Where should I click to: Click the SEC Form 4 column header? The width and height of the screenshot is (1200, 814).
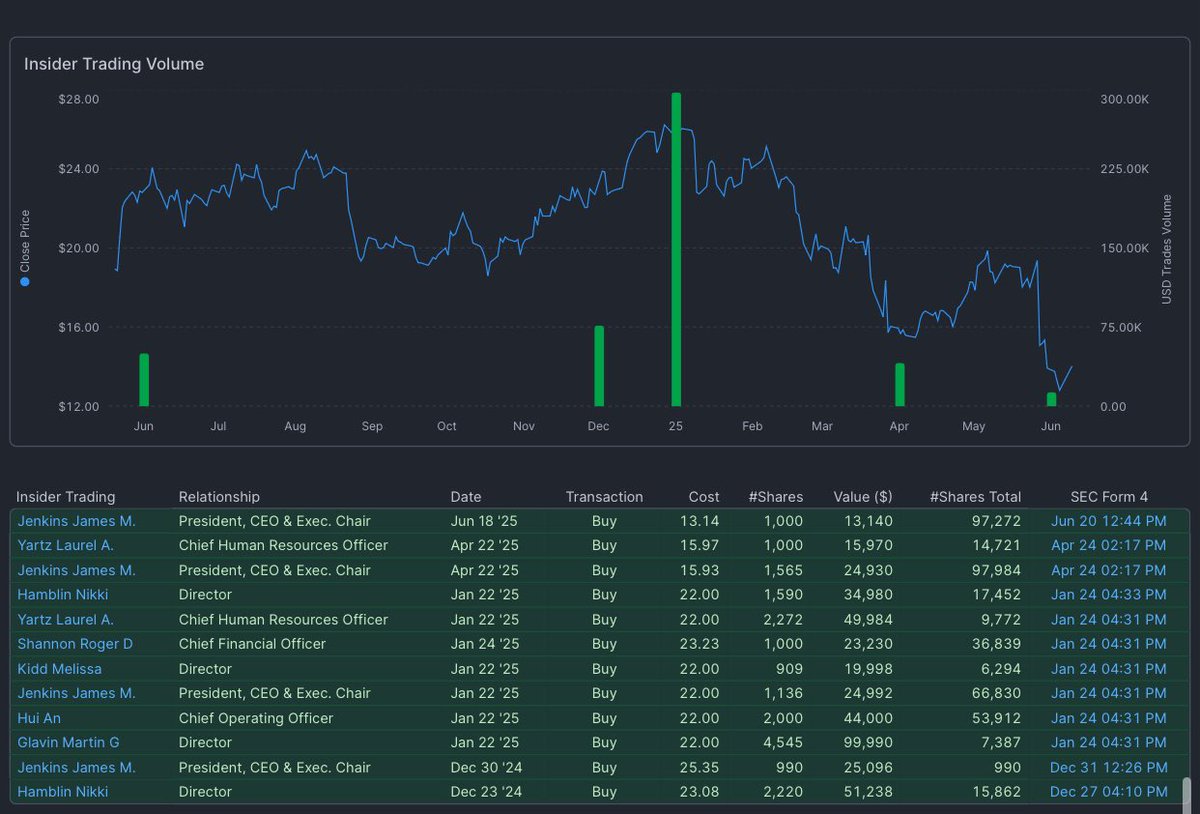click(x=1109, y=496)
